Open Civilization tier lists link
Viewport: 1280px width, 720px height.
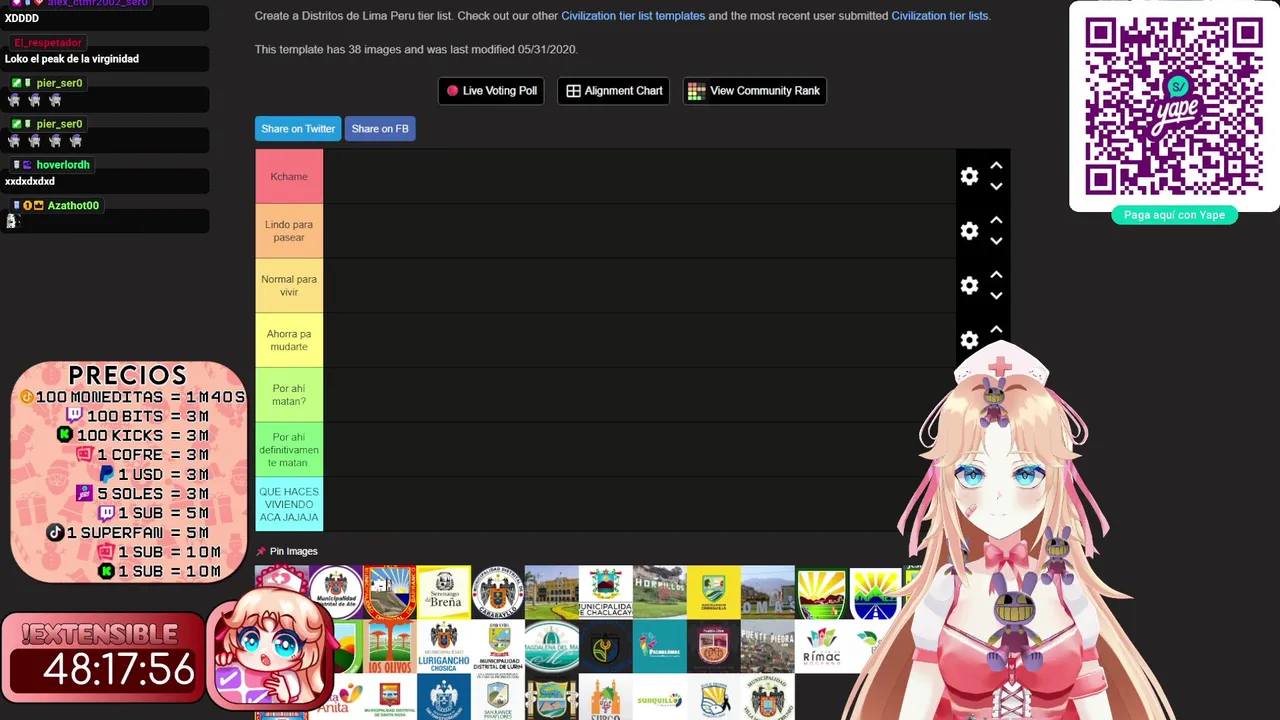(x=939, y=16)
